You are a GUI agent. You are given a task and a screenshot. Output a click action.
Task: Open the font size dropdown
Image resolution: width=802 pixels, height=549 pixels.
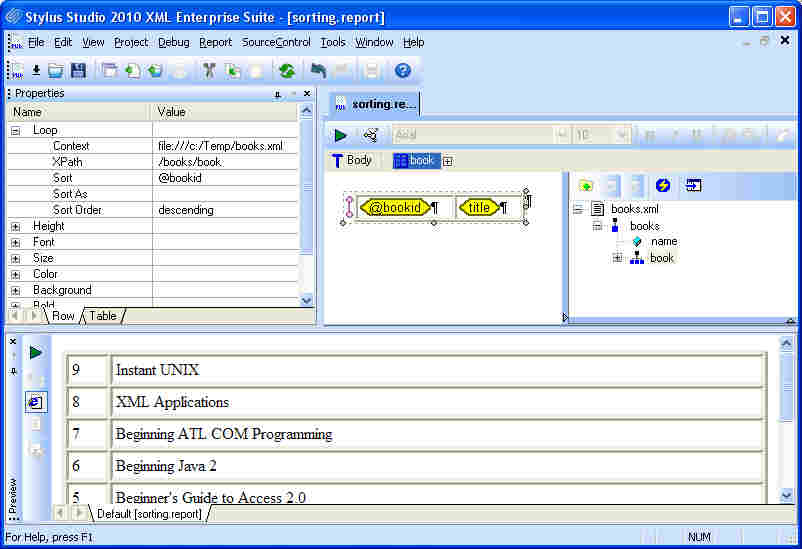click(621, 135)
